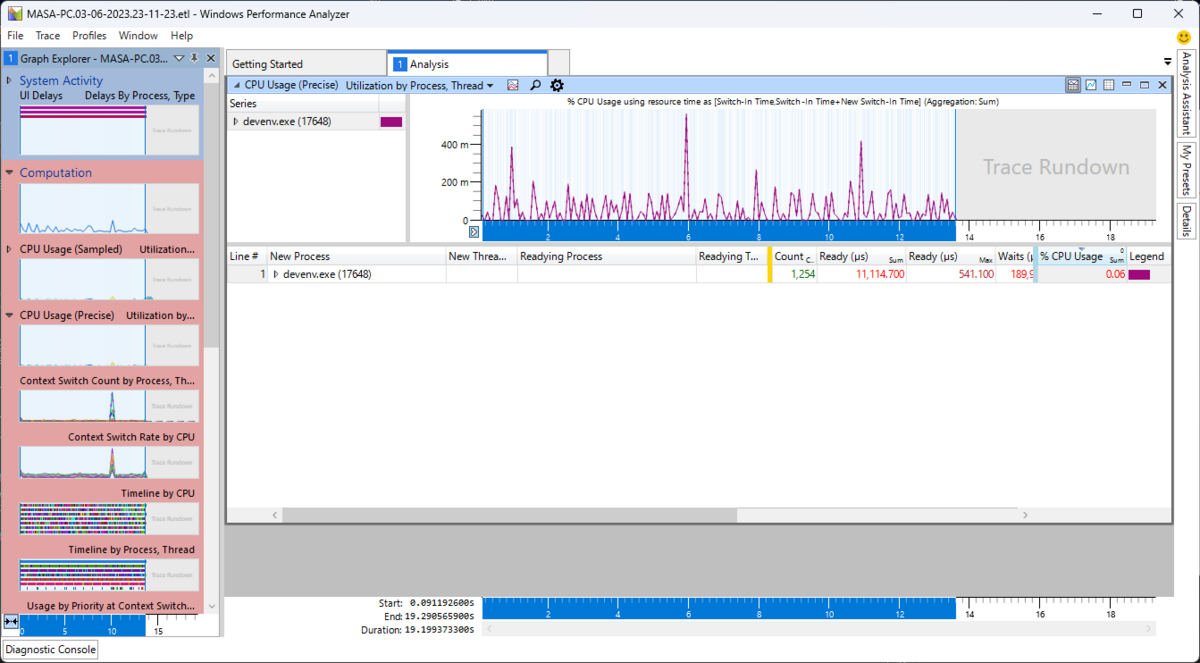
Task: Switch to the Getting Started tab
Action: tap(305, 64)
